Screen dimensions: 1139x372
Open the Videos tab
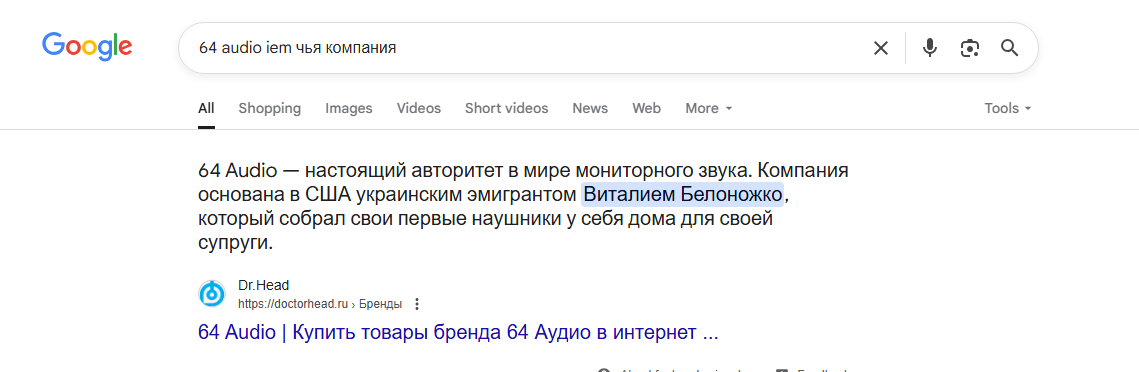pos(418,108)
